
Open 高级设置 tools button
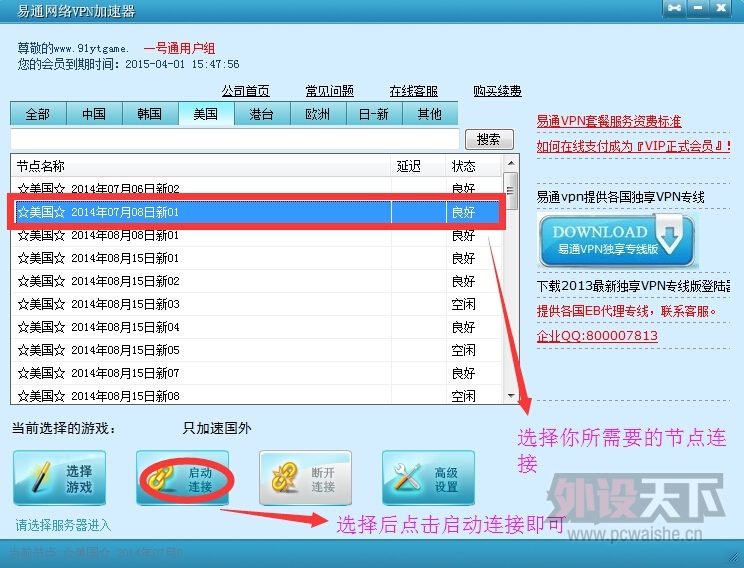click(x=428, y=478)
